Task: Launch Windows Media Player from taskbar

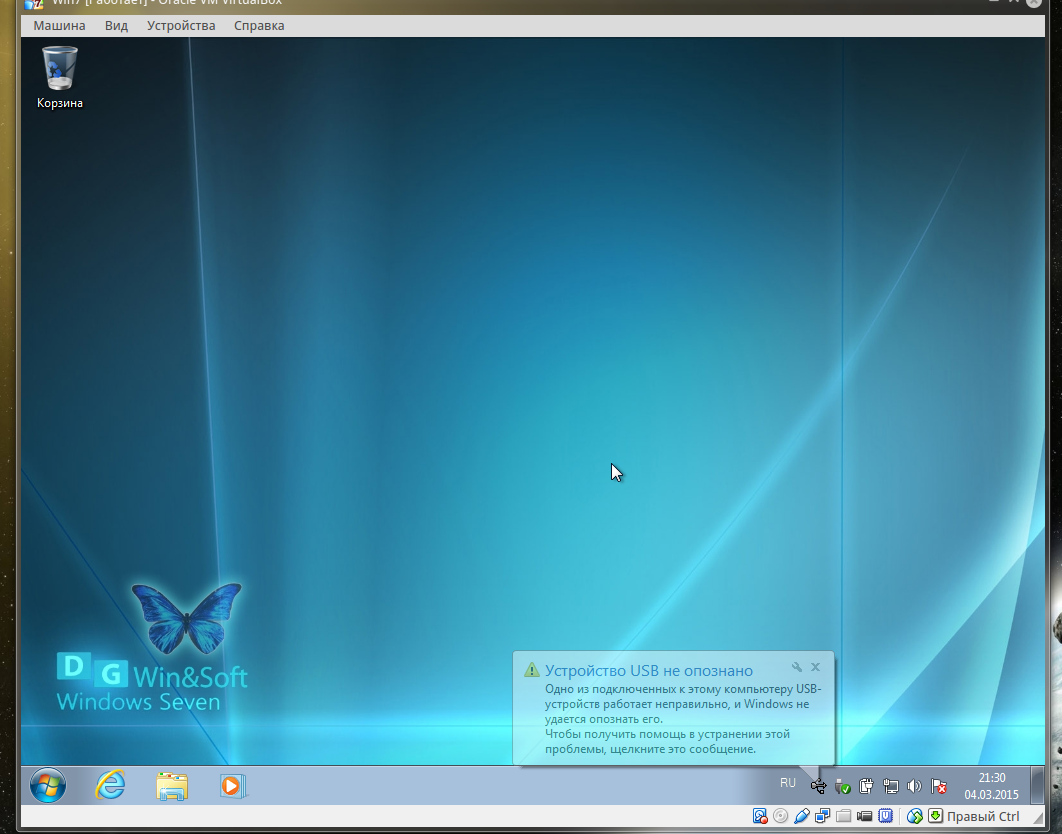Action: pos(232,786)
